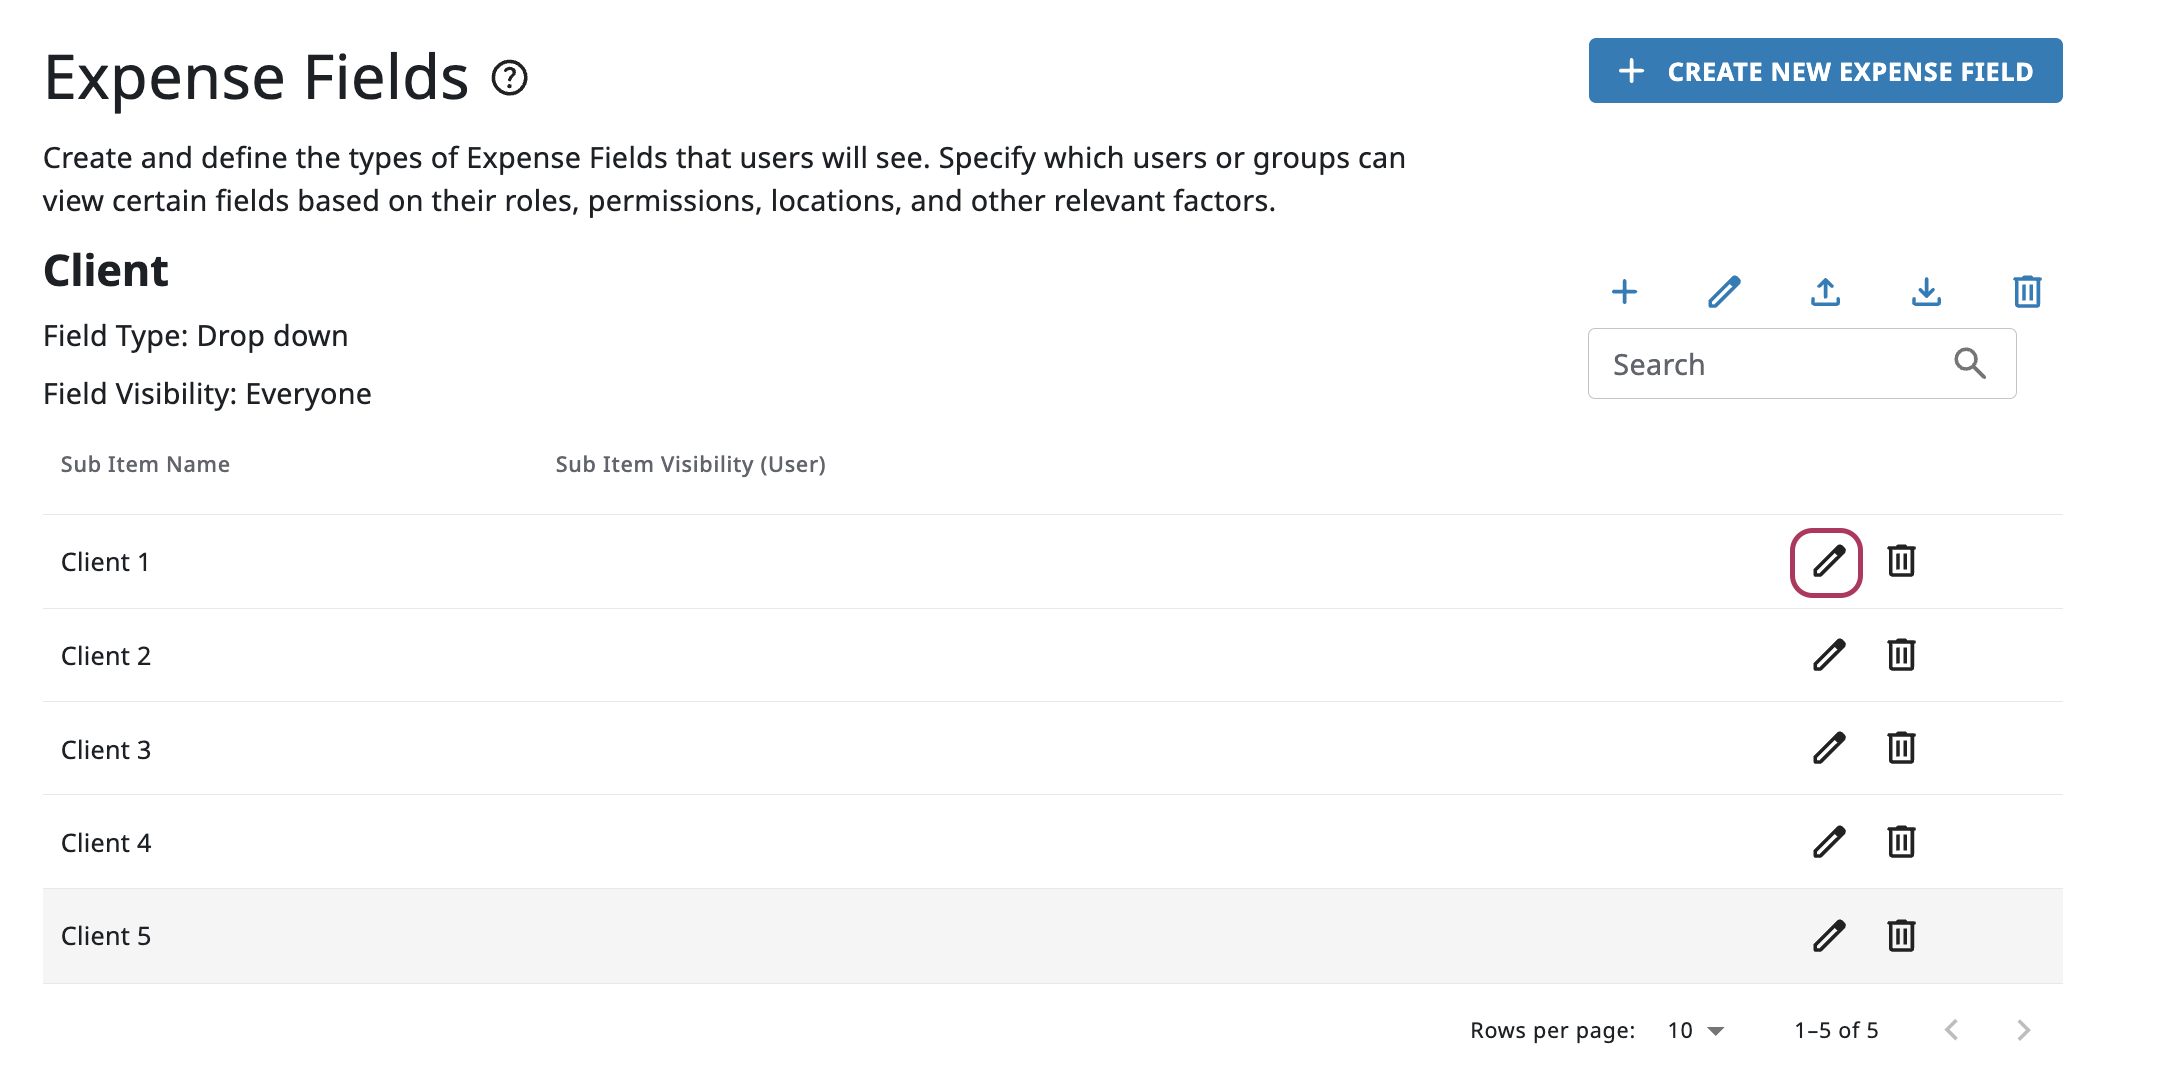The width and height of the screenshot is (2160, 1080).
Task: Go to the next page arrow
Action: point(2023,1031)
